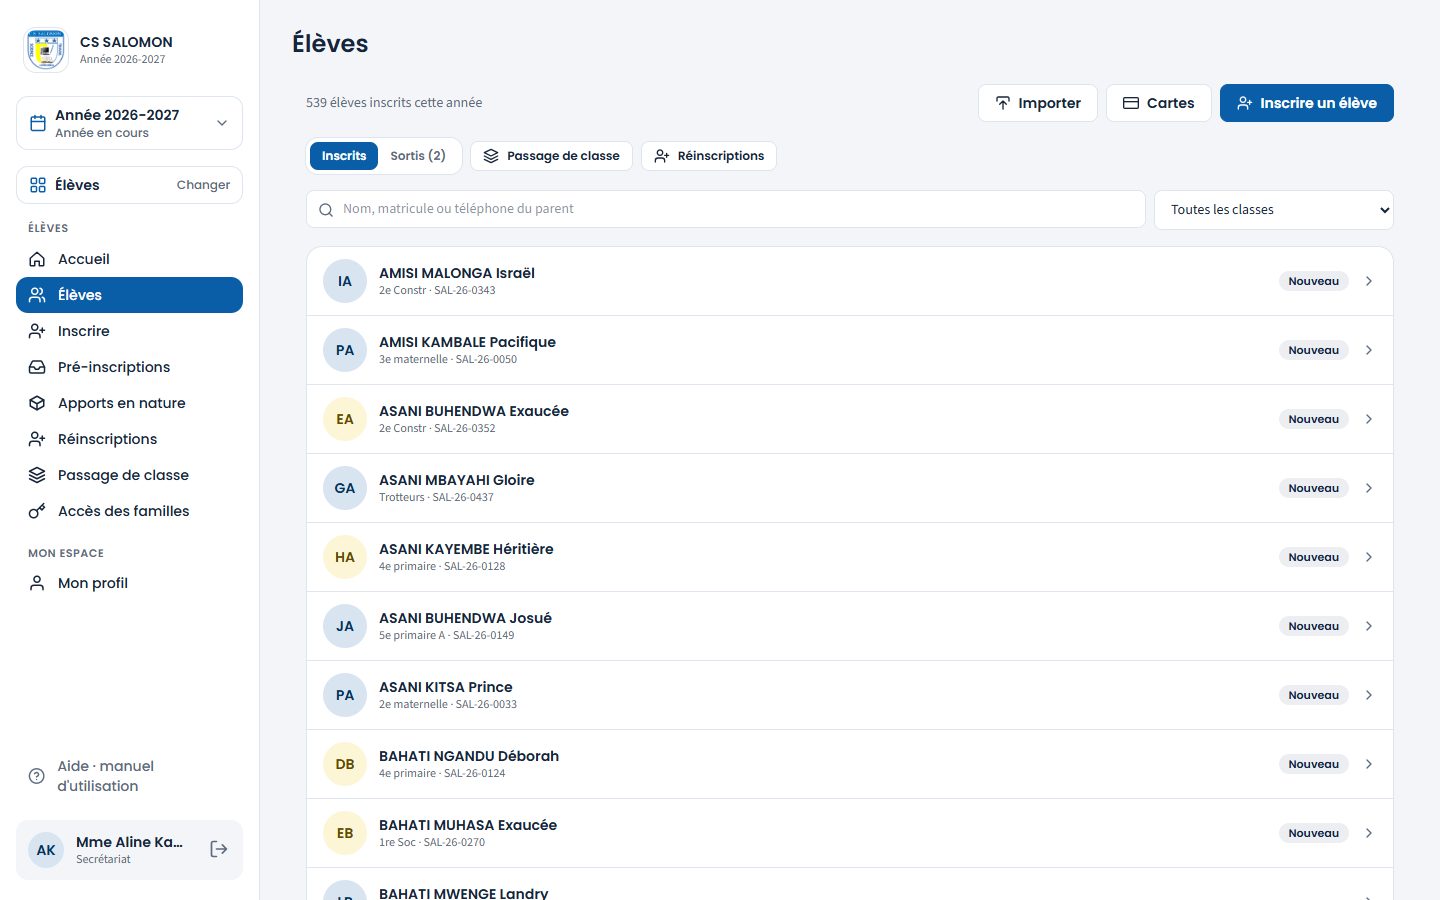Open BAHATI NGANDU Déborah row chevron

(x=1369, y=764)
